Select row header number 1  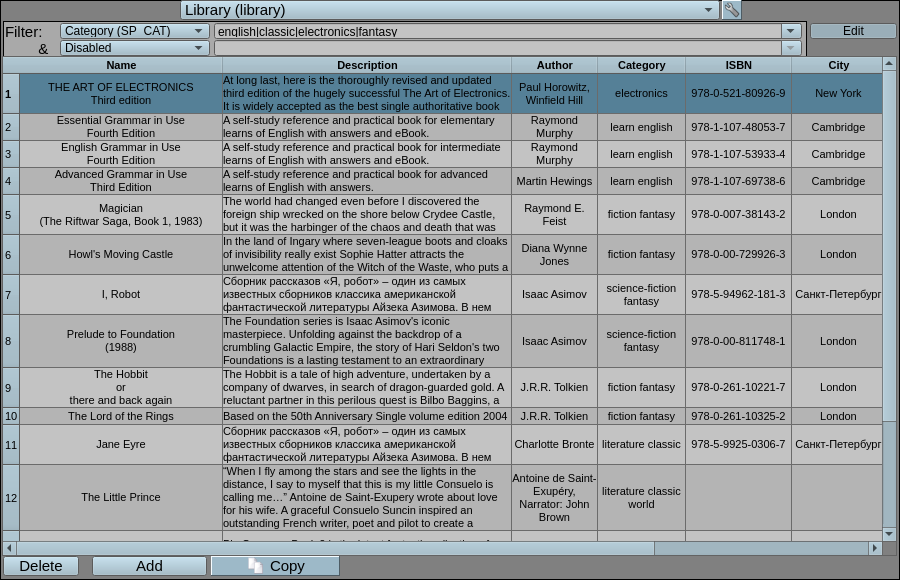click(x=11, y=93)
